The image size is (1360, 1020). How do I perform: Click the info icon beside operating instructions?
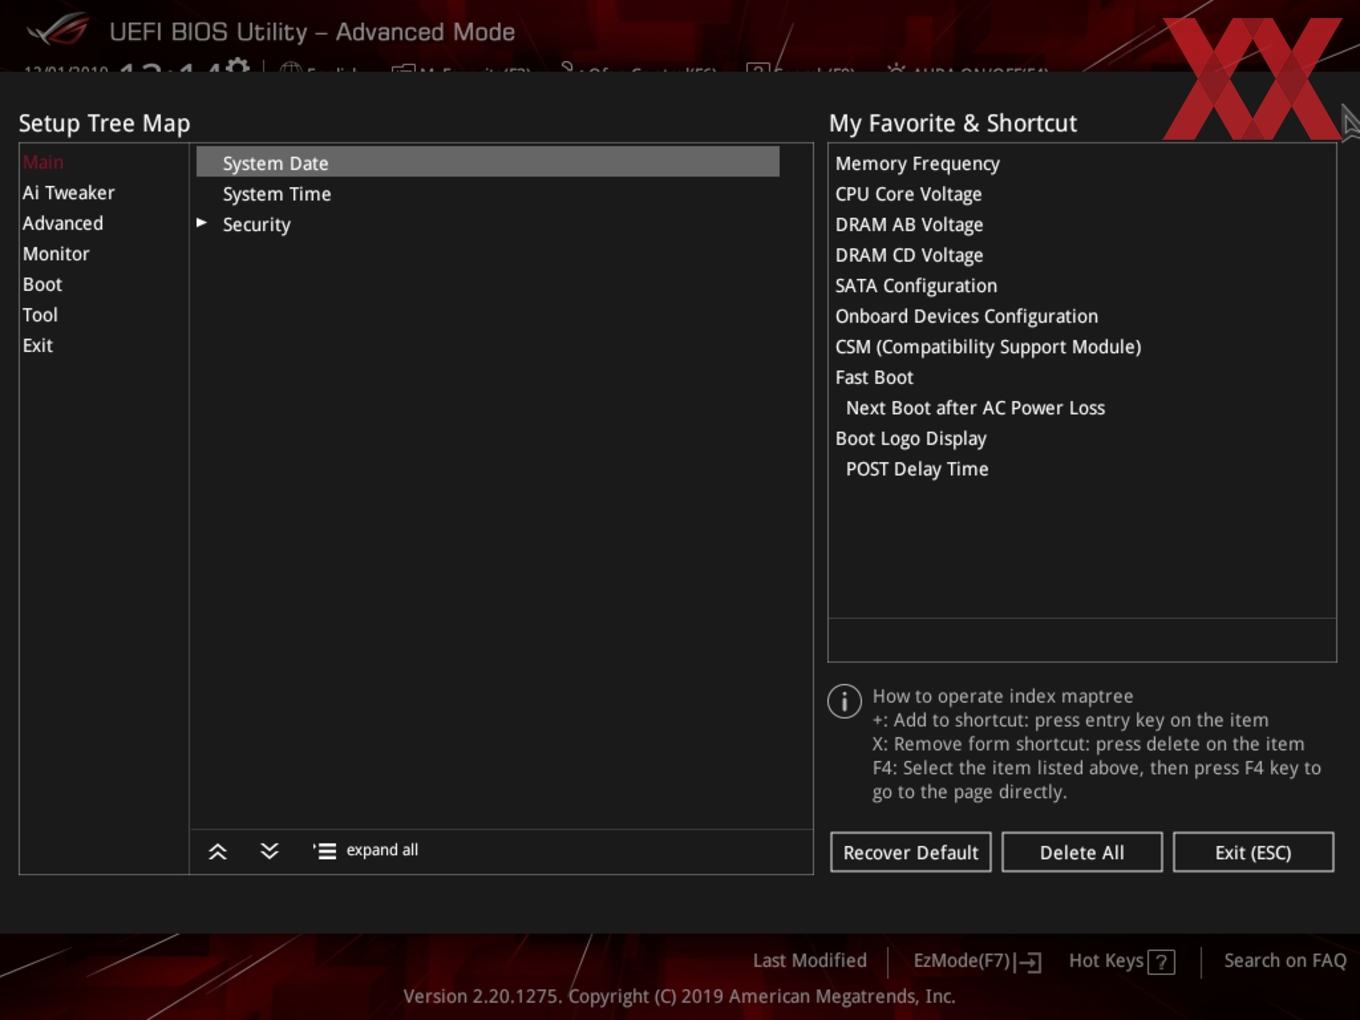(845, 701)
